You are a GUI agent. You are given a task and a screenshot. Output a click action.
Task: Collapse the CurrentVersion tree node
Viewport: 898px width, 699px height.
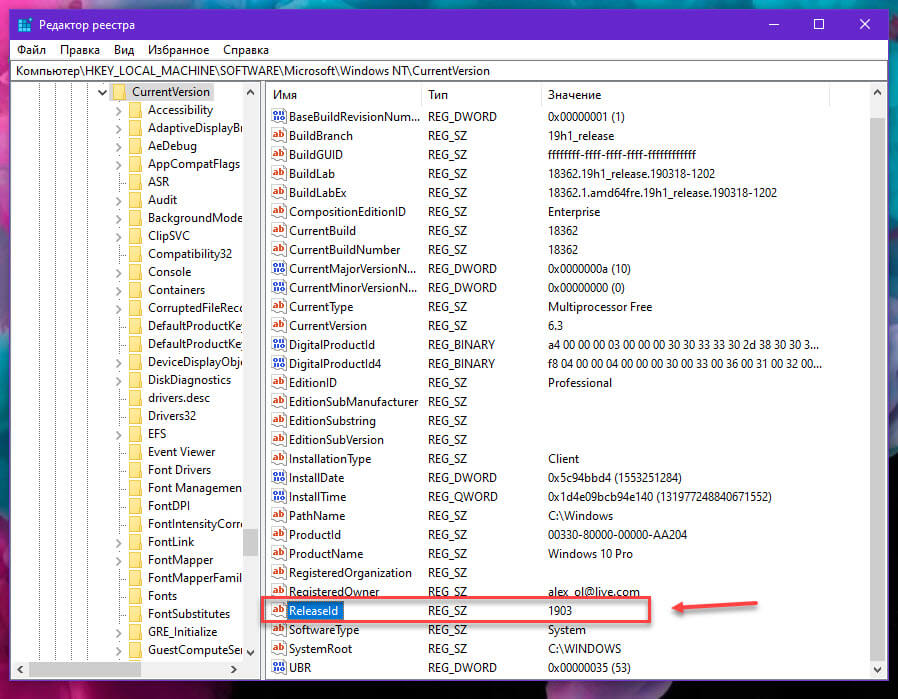point(102,92)
